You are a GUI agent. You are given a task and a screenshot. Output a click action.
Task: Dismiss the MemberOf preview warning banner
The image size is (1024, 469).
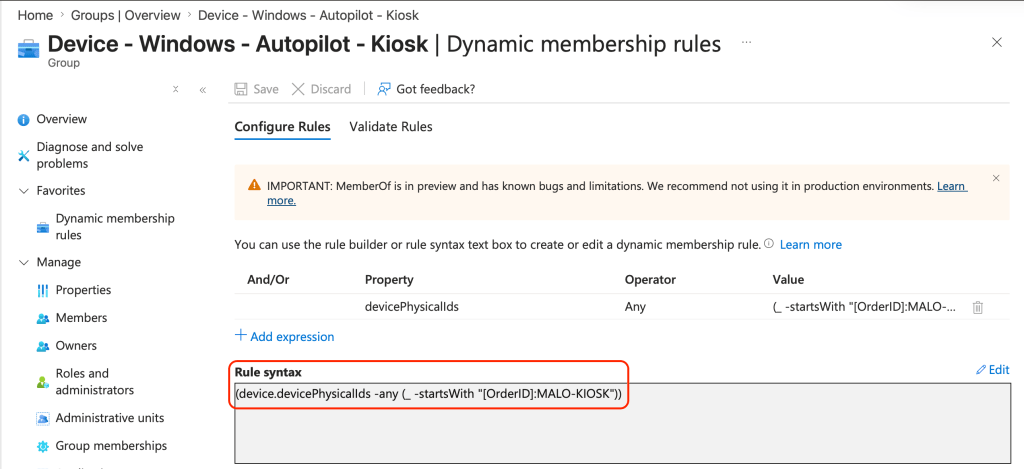(x=995, y=178)
